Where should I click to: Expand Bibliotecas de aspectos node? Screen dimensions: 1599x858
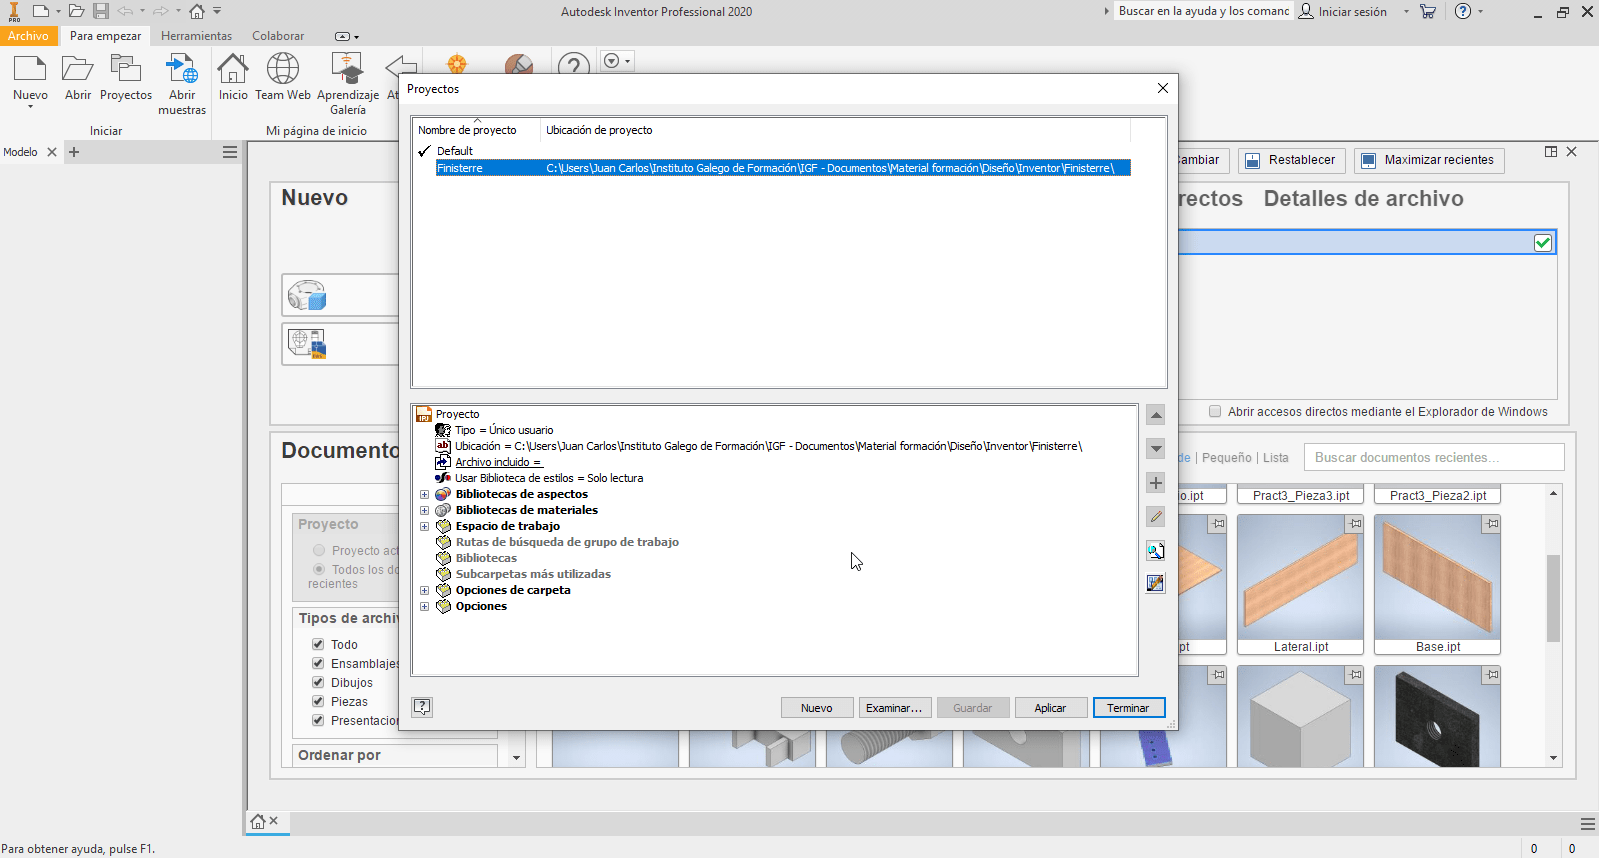pyautogui.click(x=424, y=494)
